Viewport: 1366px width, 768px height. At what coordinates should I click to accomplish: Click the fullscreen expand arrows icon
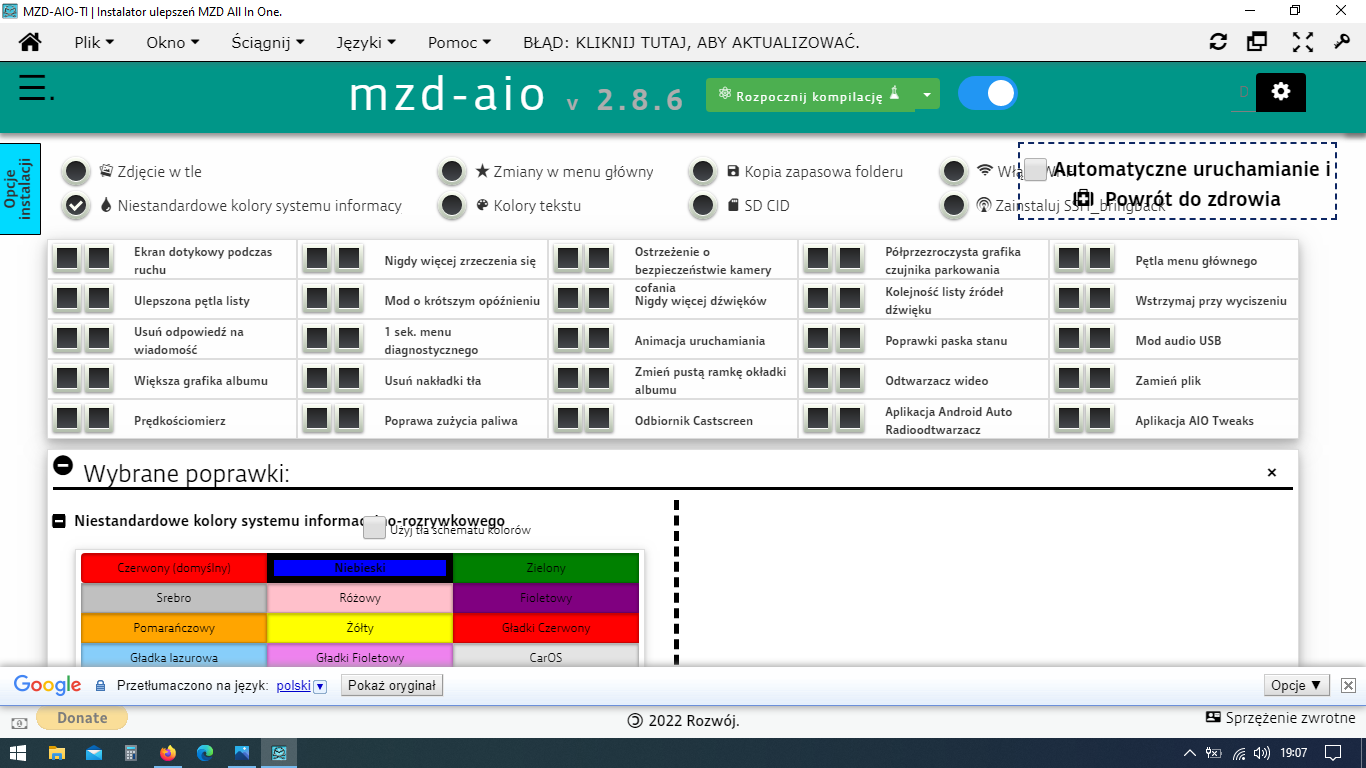point(1302,42)
